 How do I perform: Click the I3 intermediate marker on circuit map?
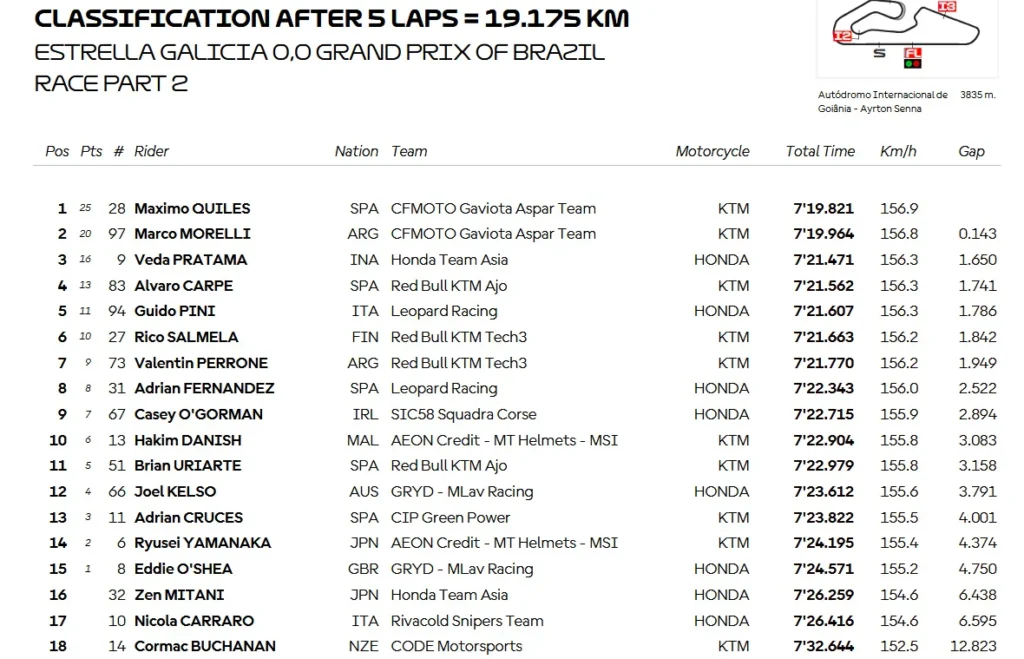(x=947, y=7)
